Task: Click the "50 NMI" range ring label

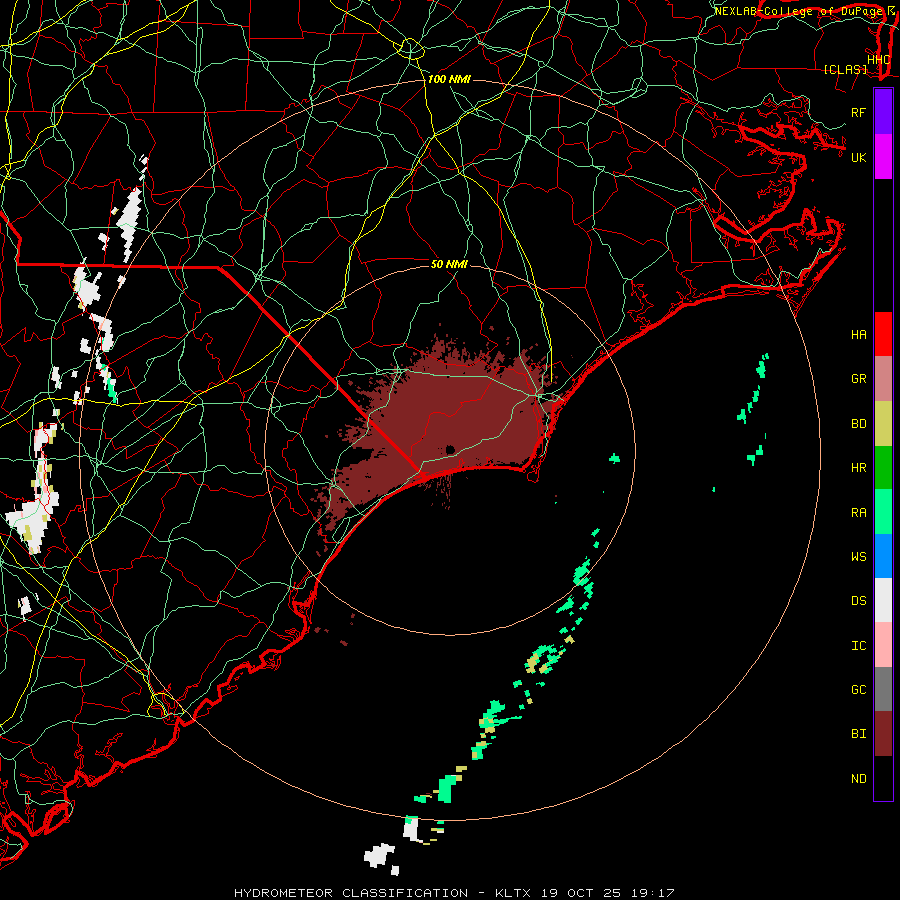Action: 449,264
